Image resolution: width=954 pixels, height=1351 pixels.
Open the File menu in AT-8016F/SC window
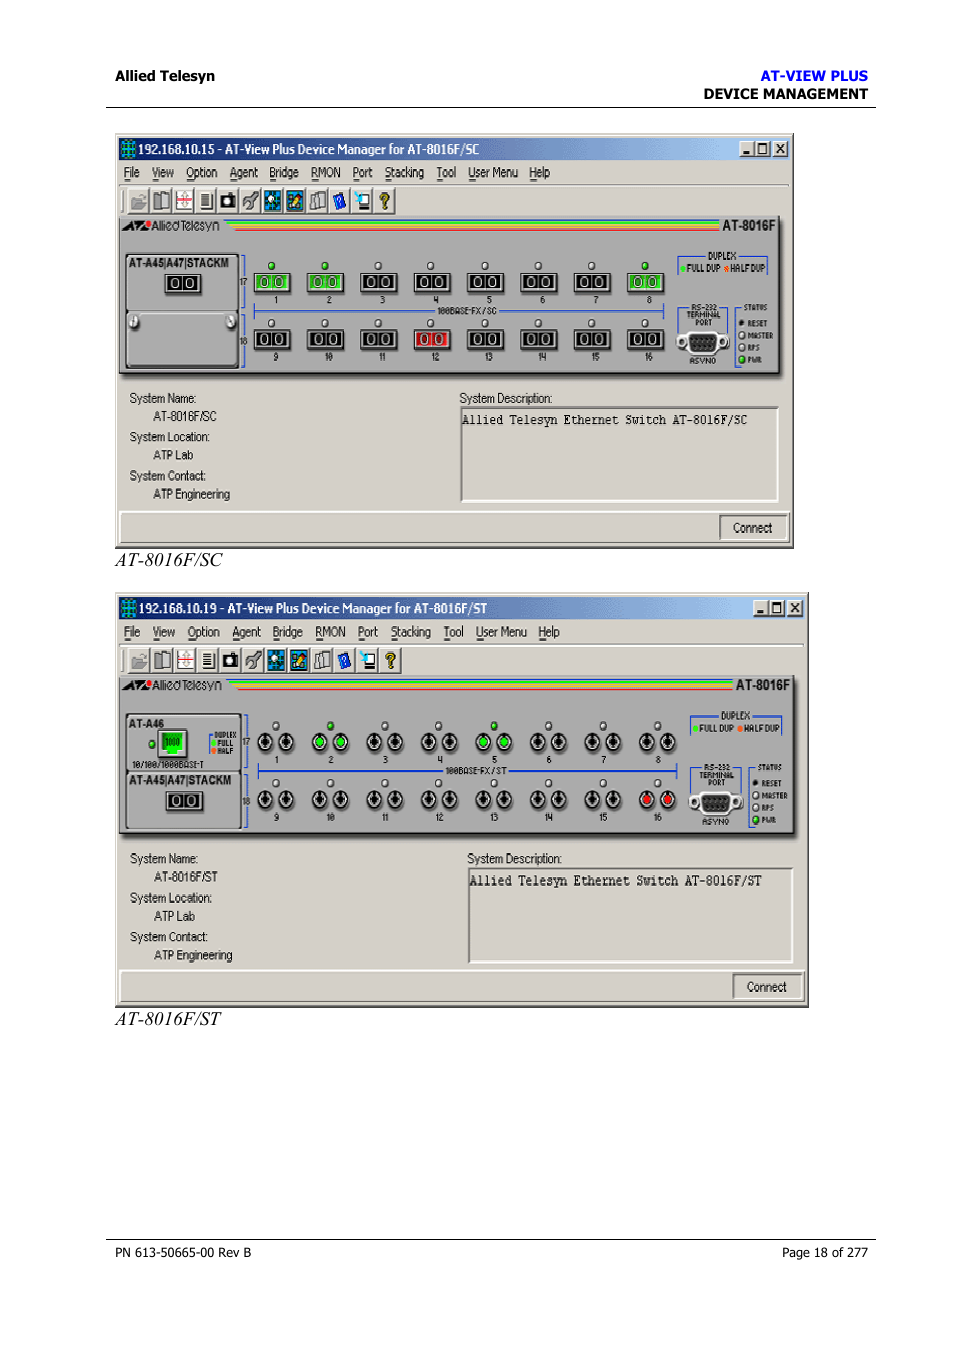coord(132,173)
